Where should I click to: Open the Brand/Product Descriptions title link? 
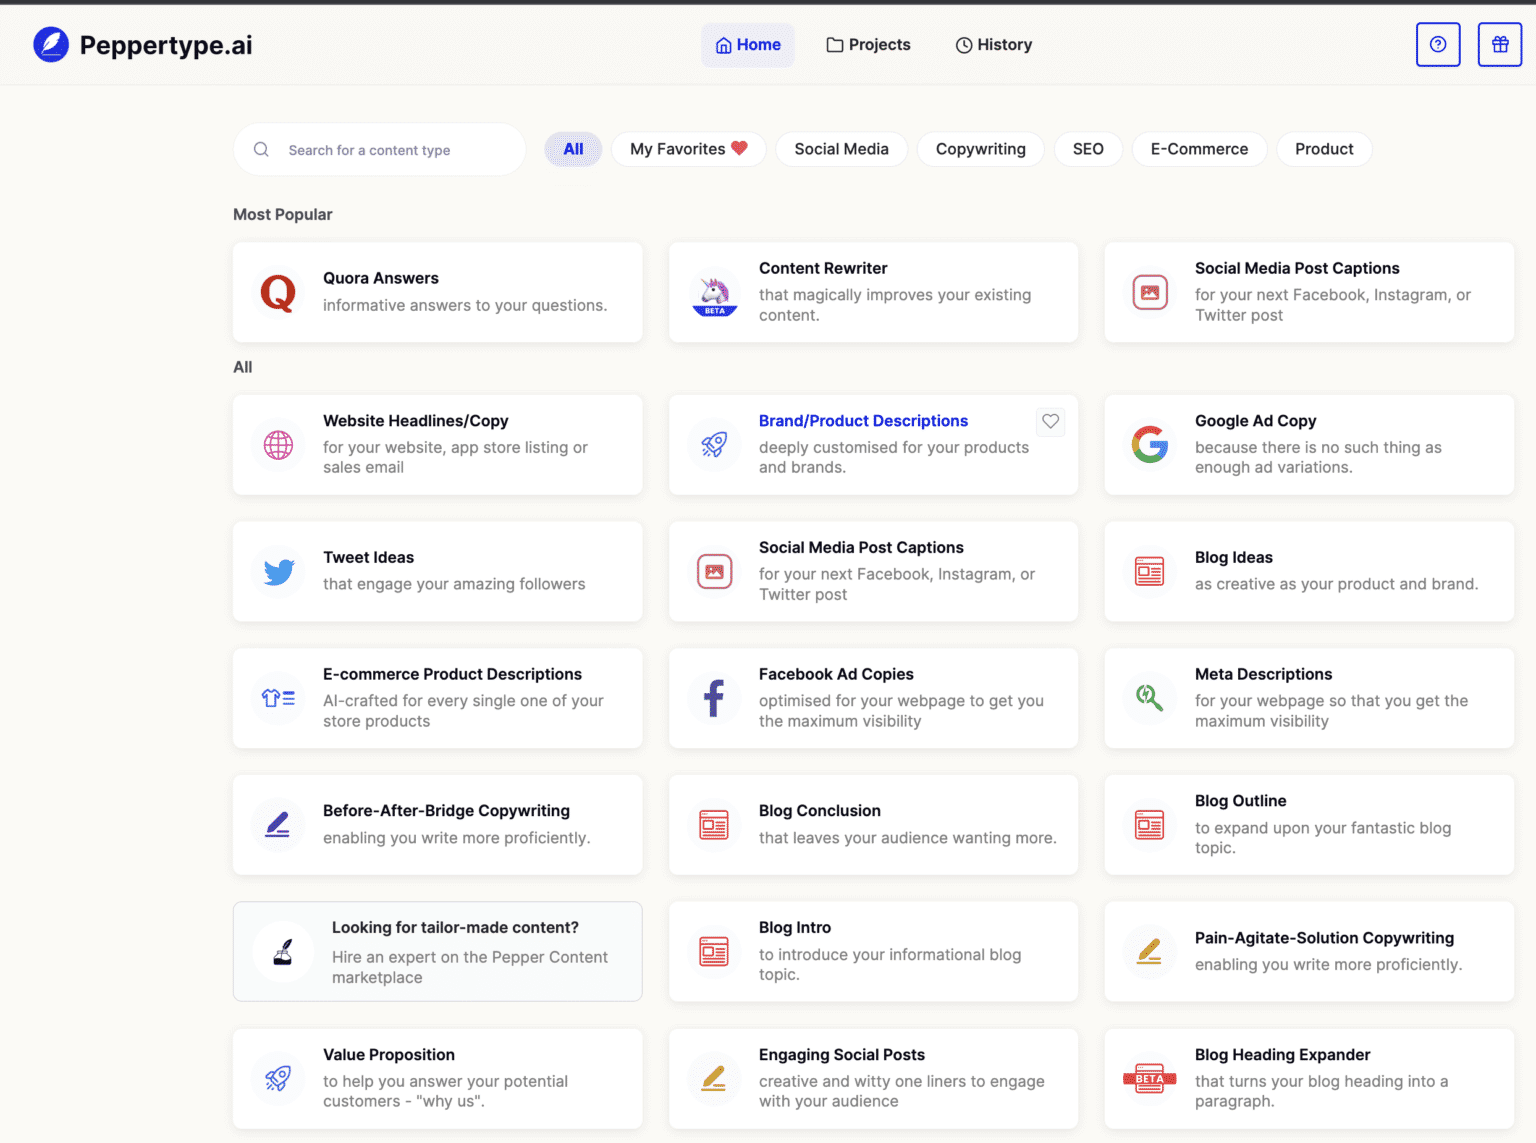863,421
